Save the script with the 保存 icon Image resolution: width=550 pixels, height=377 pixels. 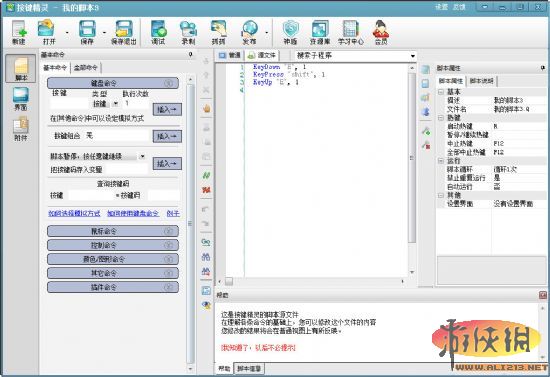coord(87,32)
